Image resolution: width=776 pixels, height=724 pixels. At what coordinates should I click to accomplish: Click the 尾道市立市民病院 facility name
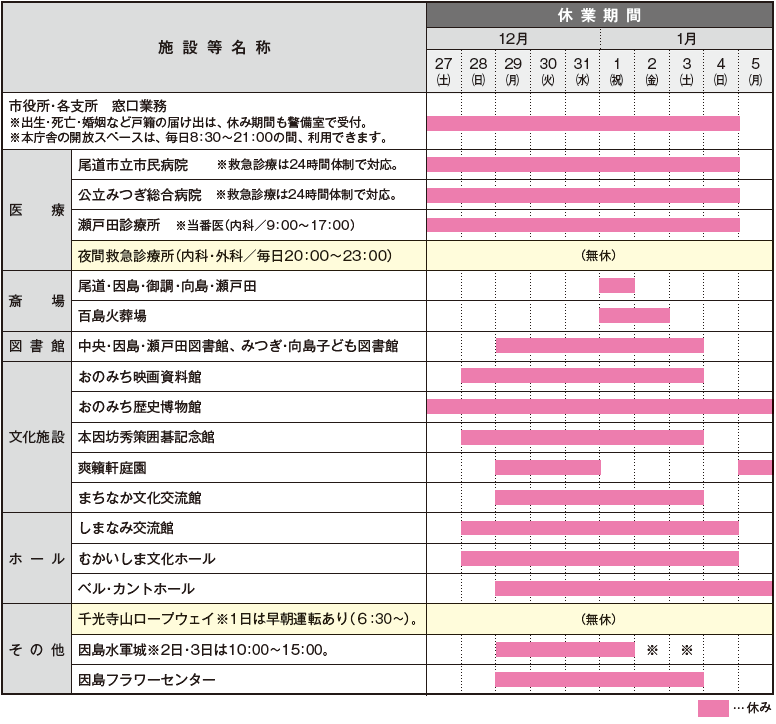[133, 164]
